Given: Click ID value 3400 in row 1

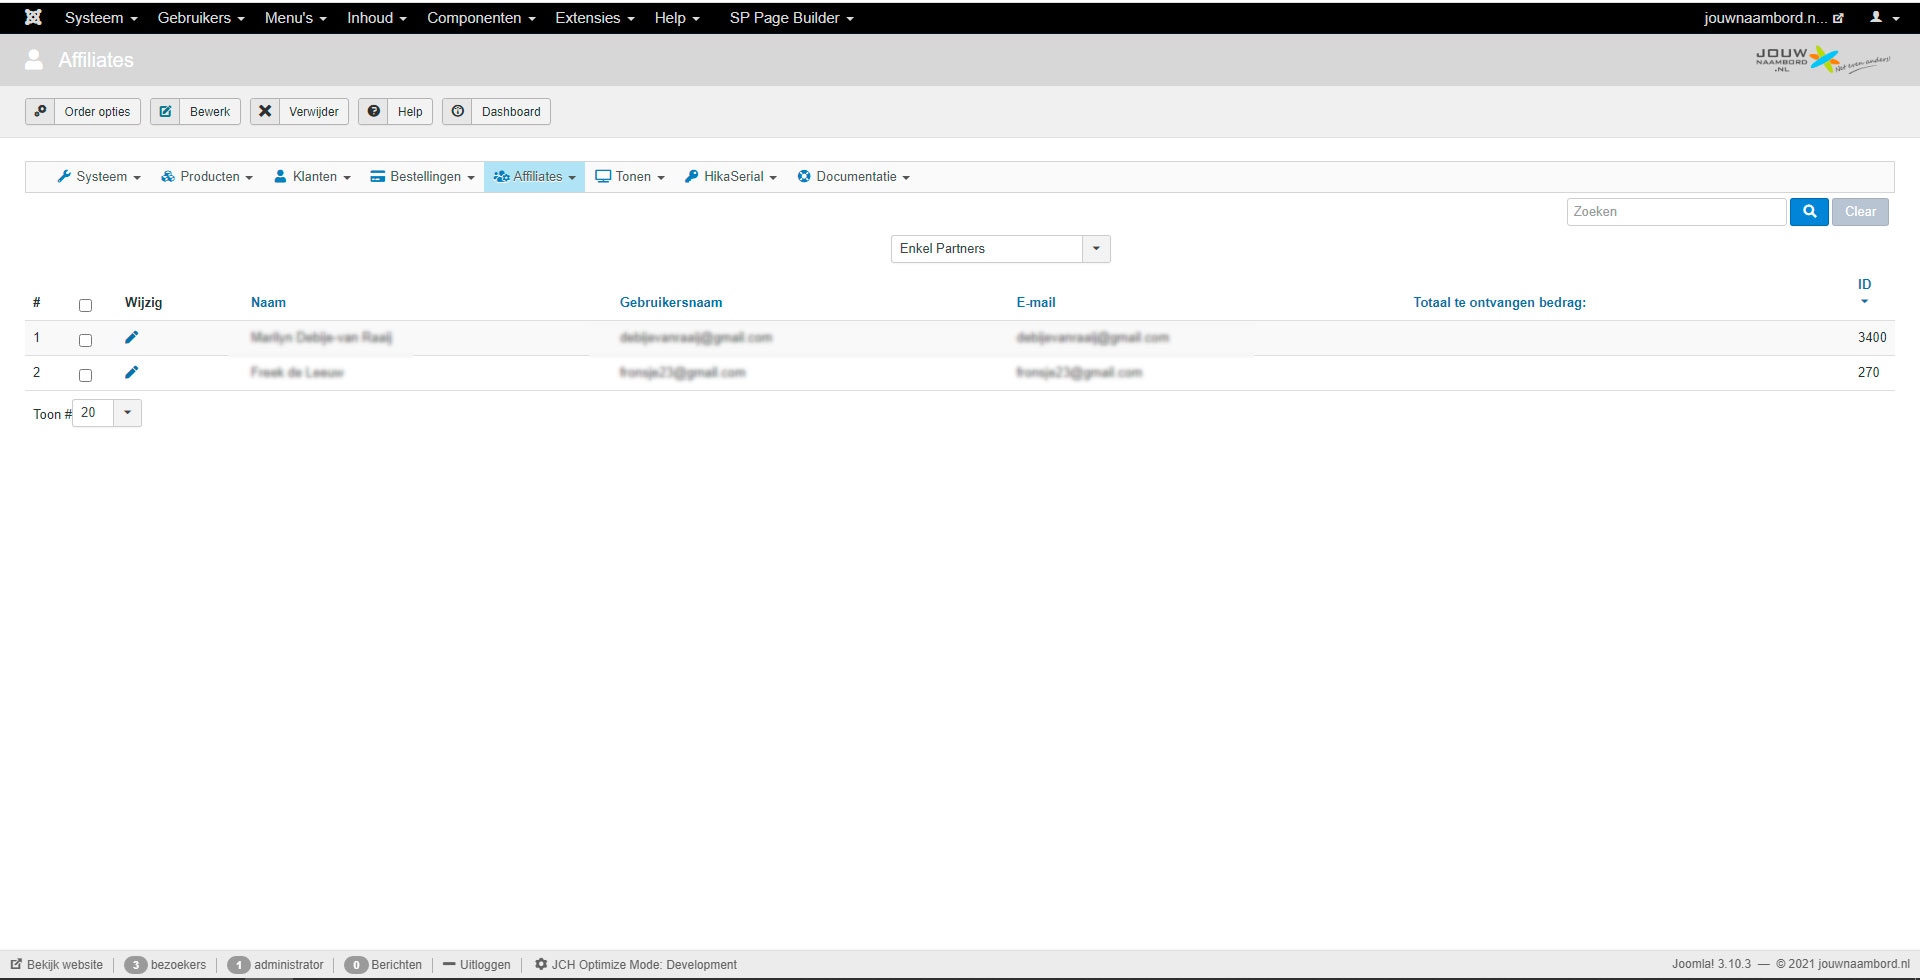Looking at the screenshot, I should click(x=1872, y=337).
